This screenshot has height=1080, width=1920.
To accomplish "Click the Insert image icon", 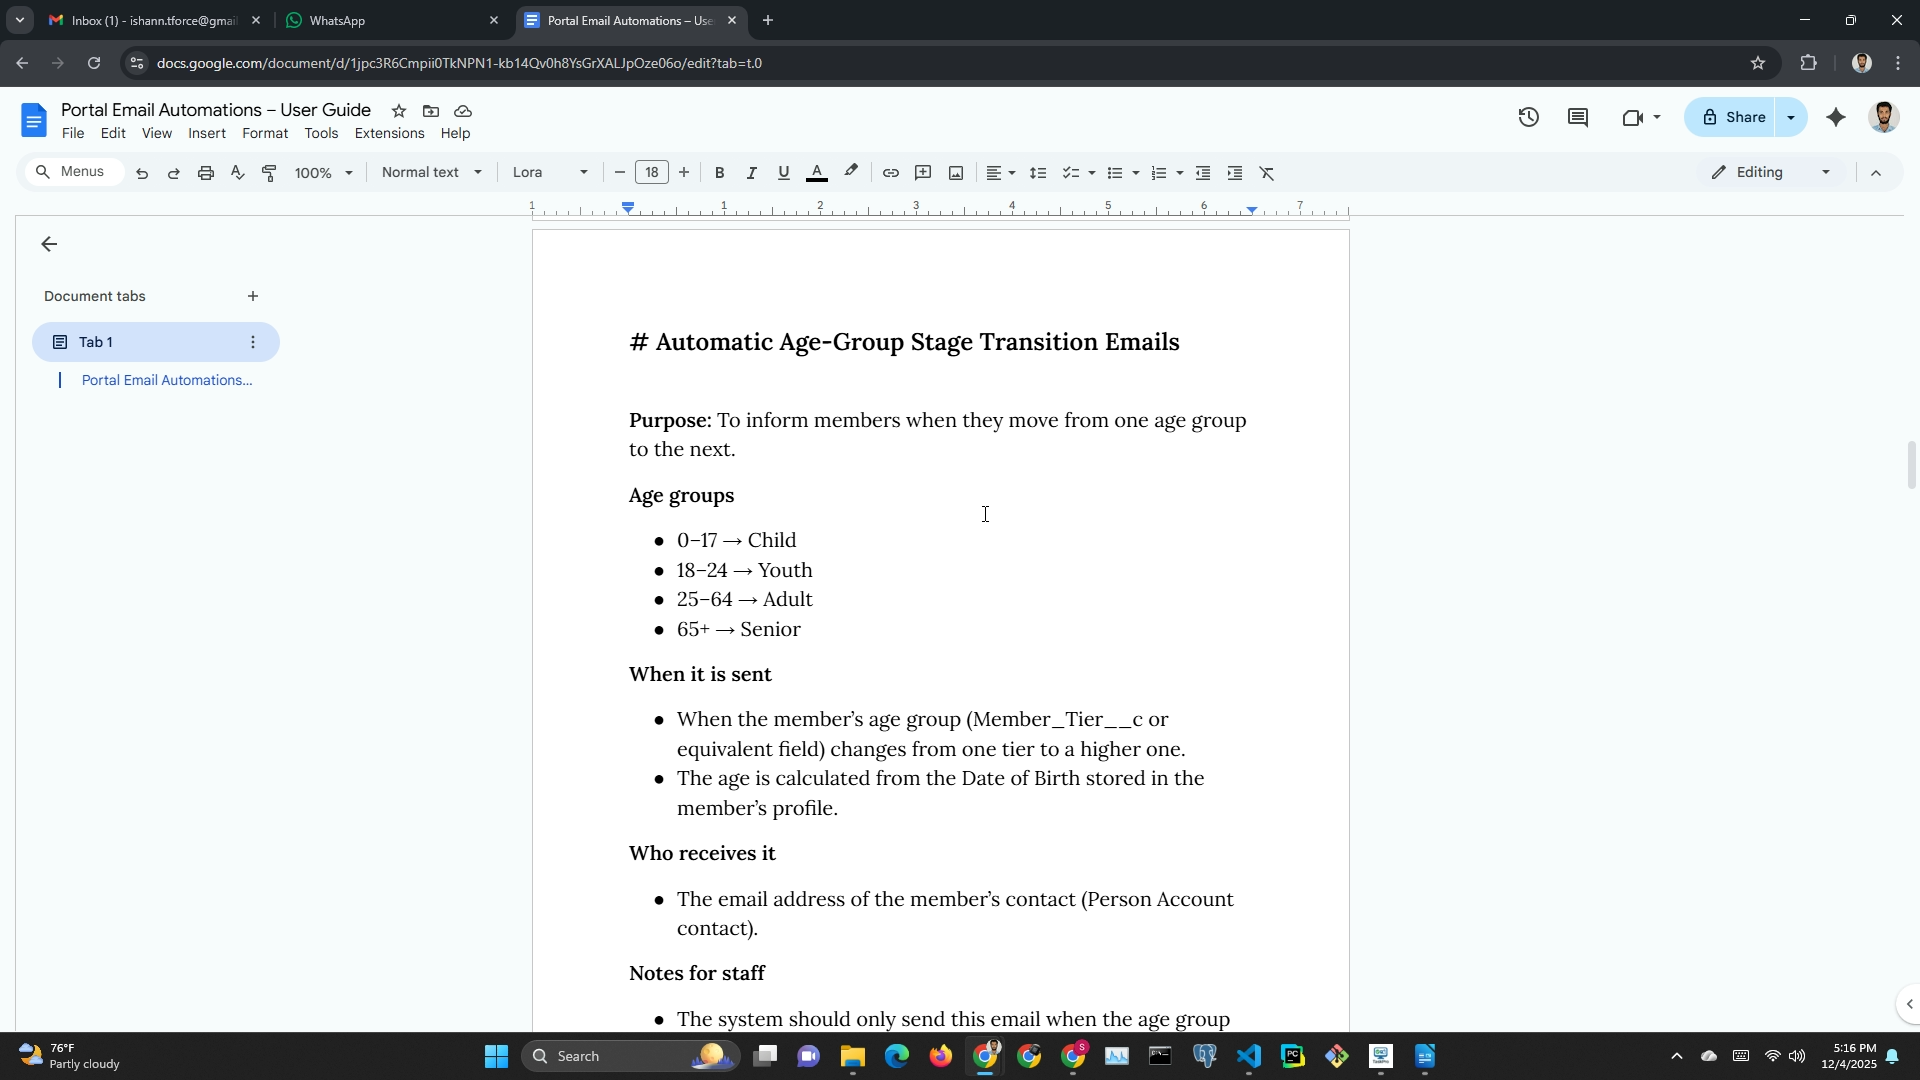I will pyautogui.click(x=956, y=173).
